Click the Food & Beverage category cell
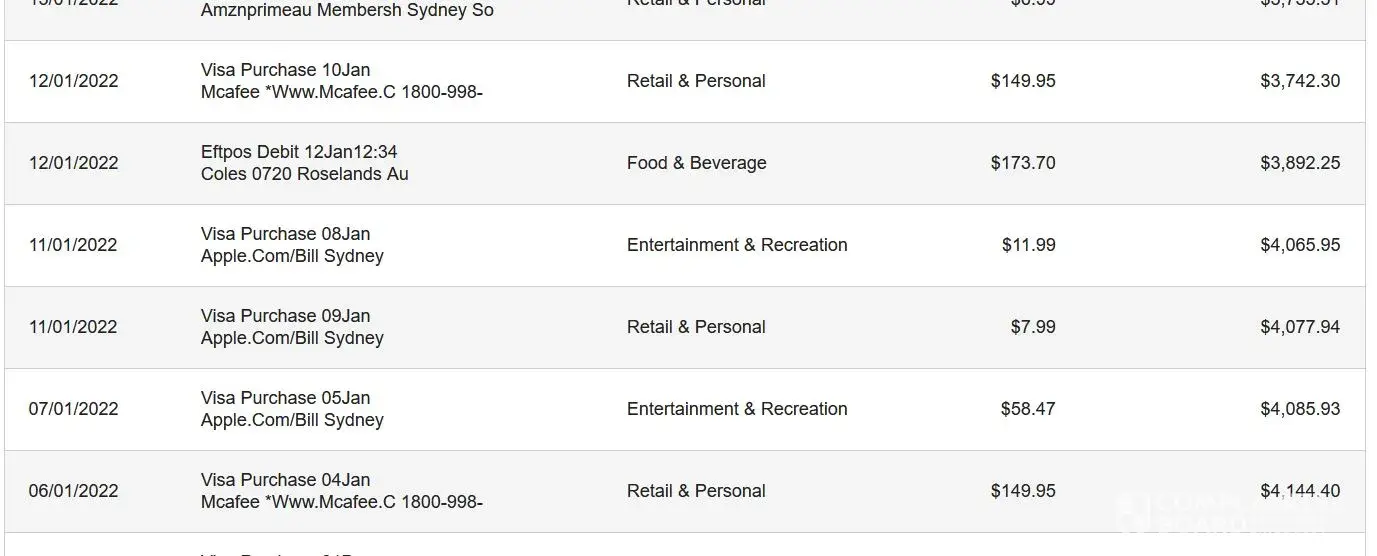Image resolution: width=1377 pixels, height=556 pixels. (696, 163)
